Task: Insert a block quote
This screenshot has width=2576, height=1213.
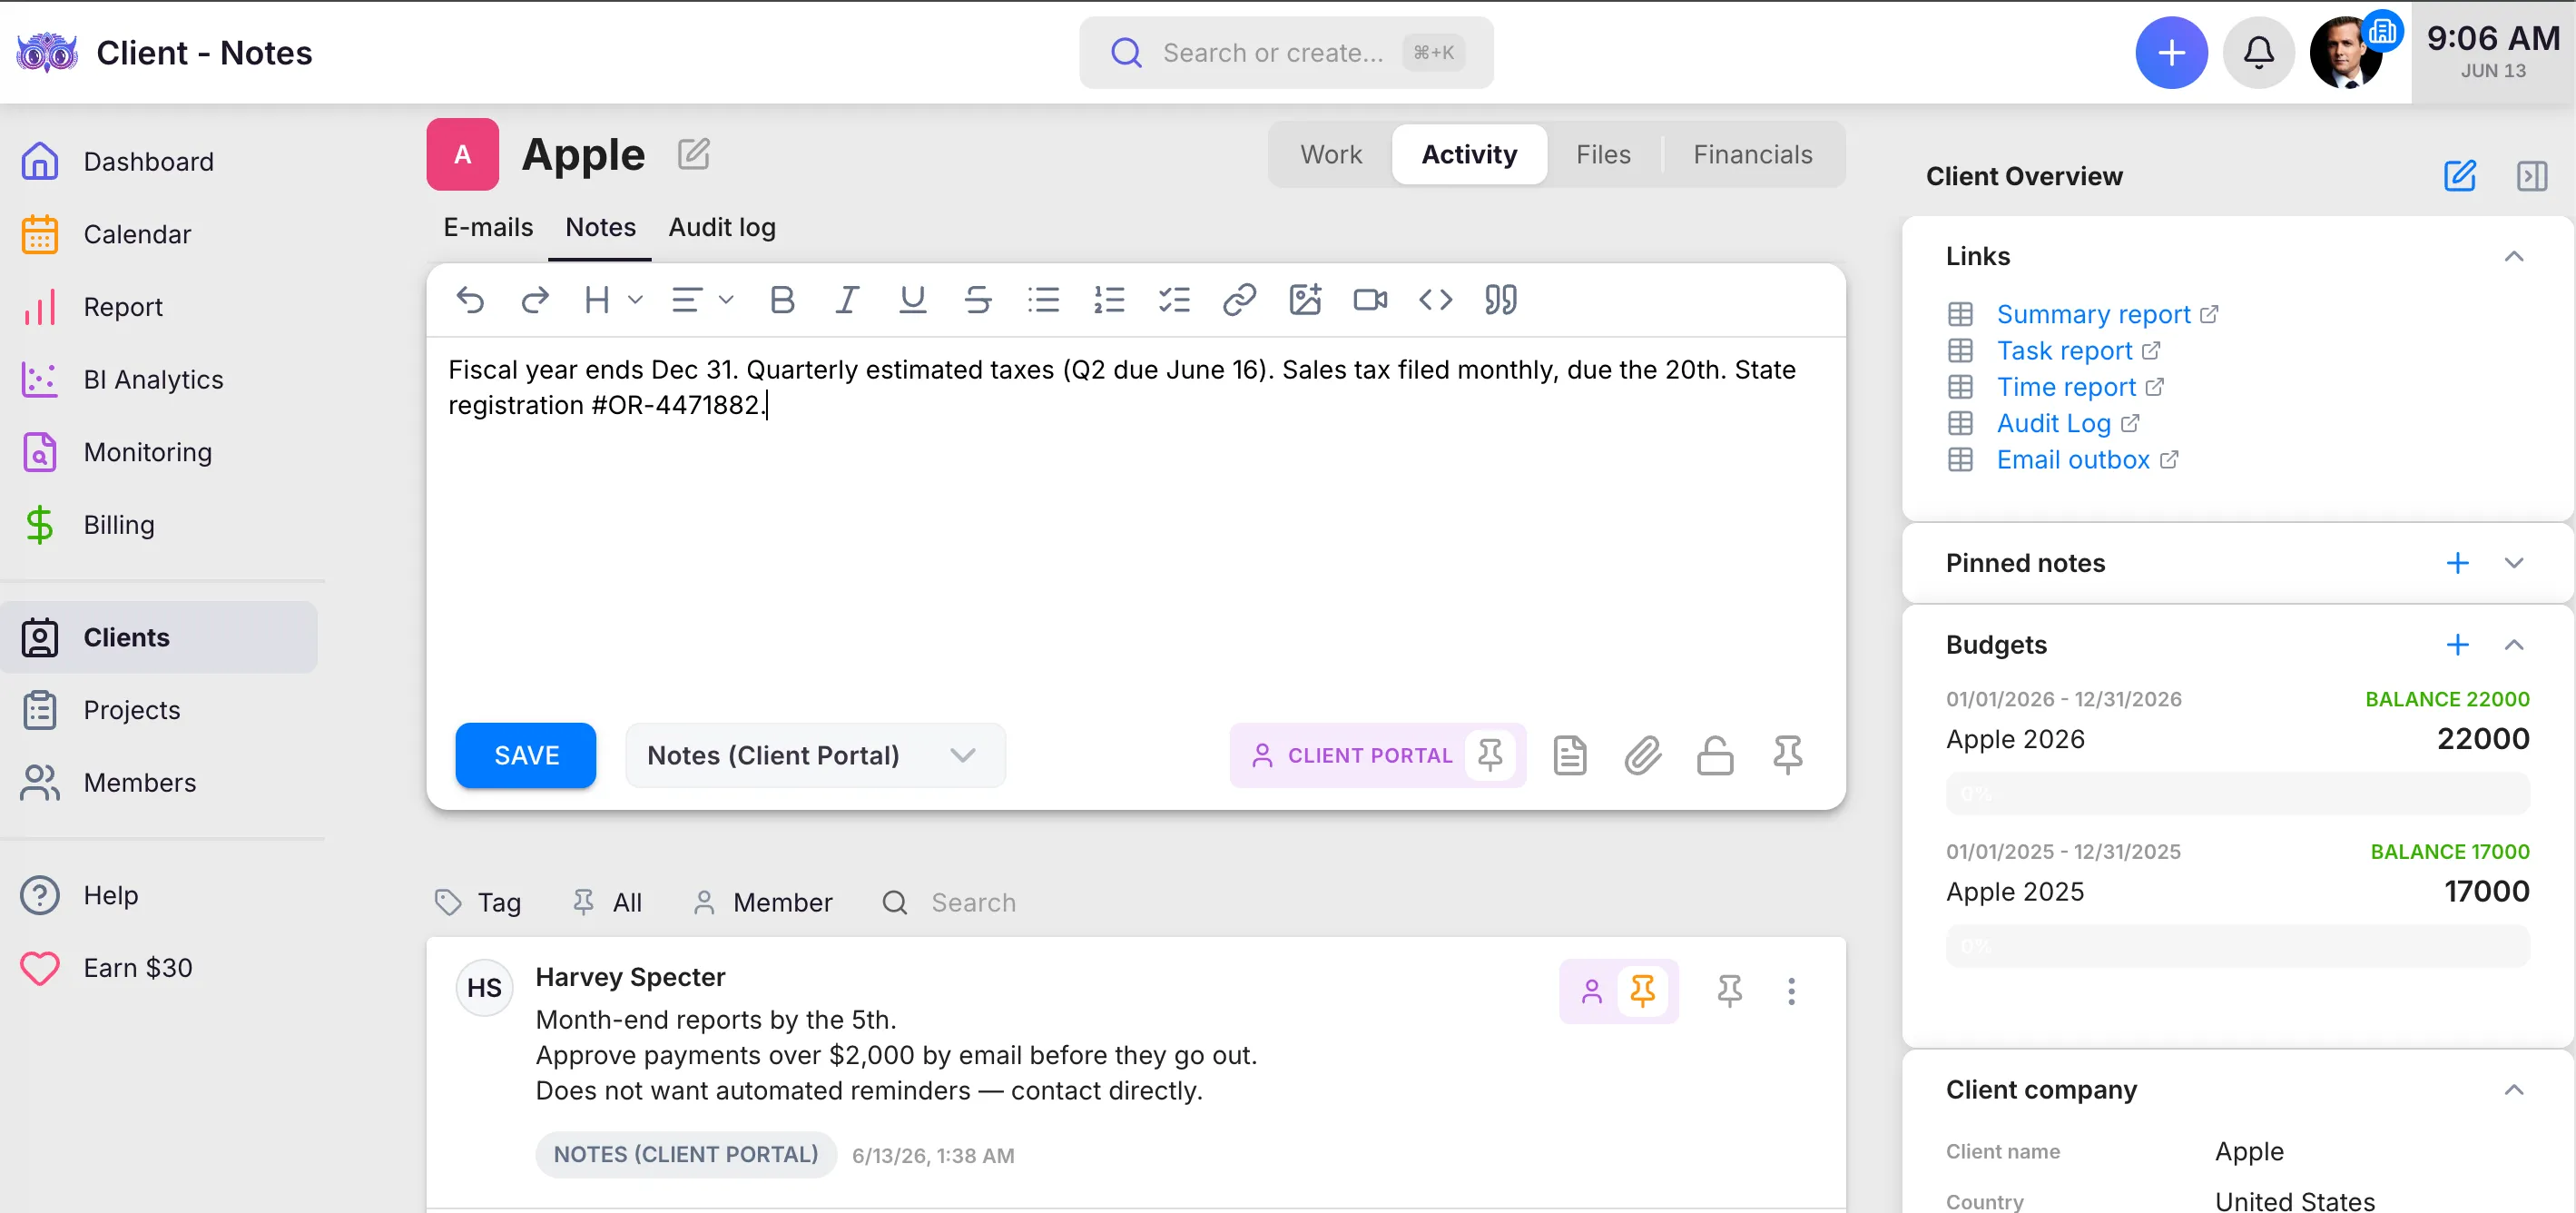Action: pos(1500,300)
